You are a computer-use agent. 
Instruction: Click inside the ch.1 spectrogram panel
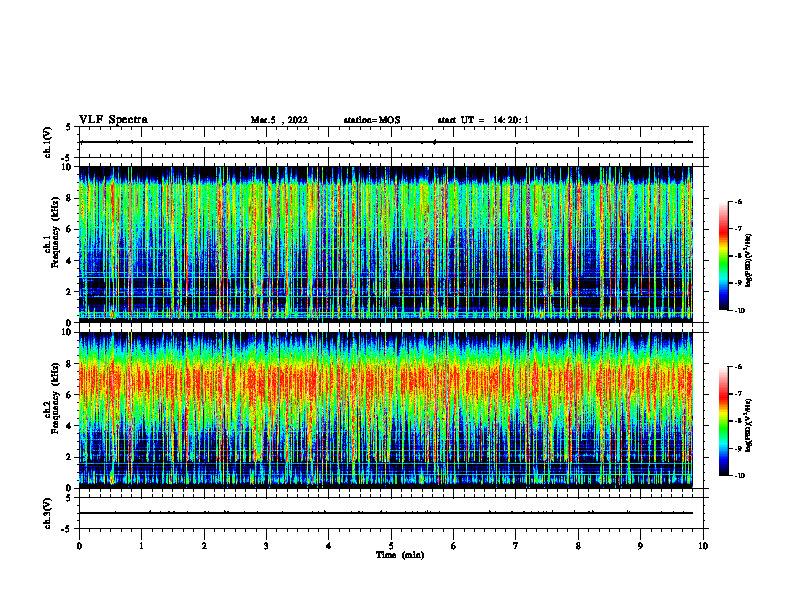pos(386,244)
